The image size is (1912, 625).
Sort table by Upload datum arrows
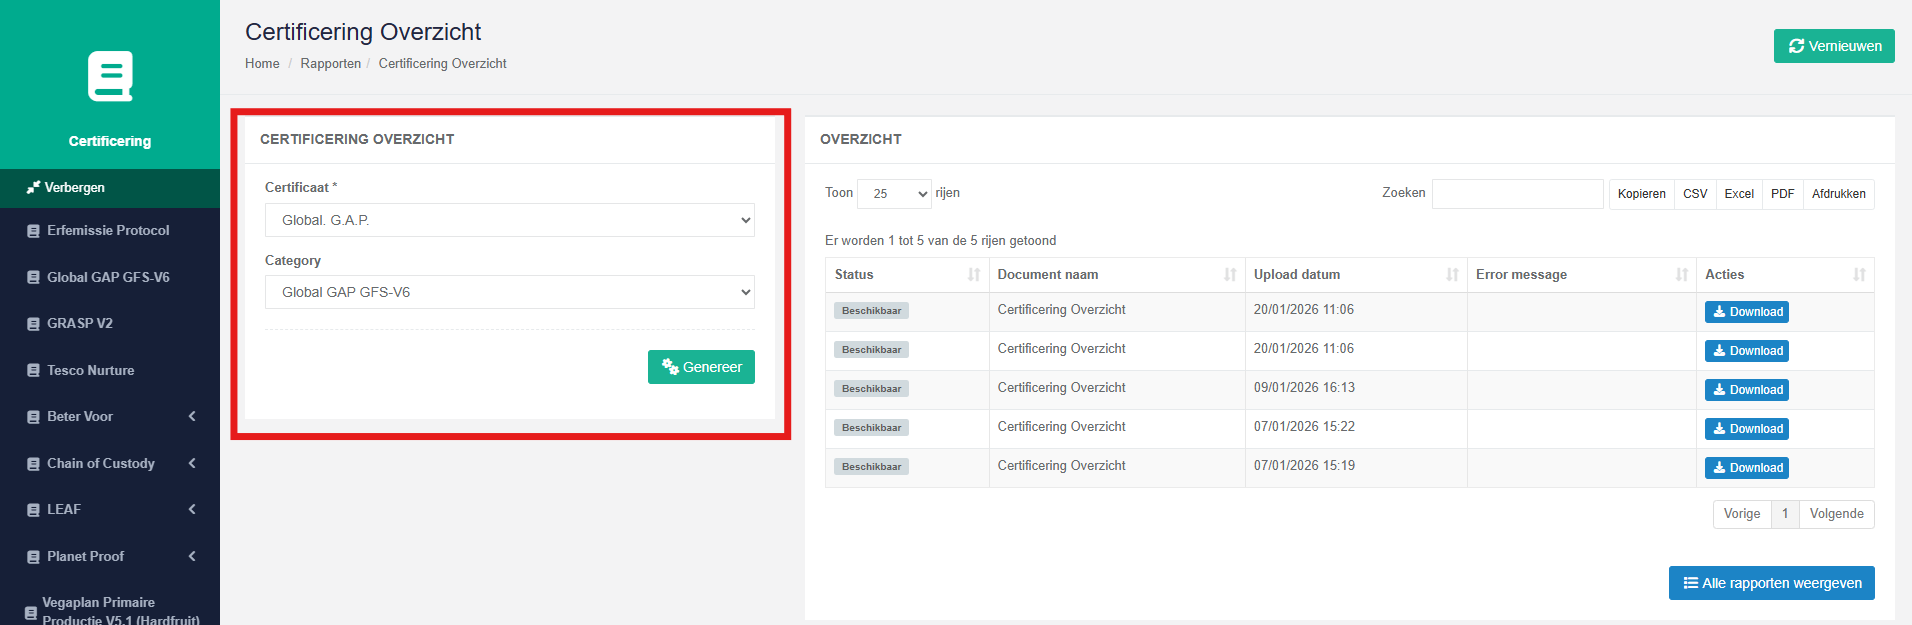pyautogui.click(x=1452, y=274)
